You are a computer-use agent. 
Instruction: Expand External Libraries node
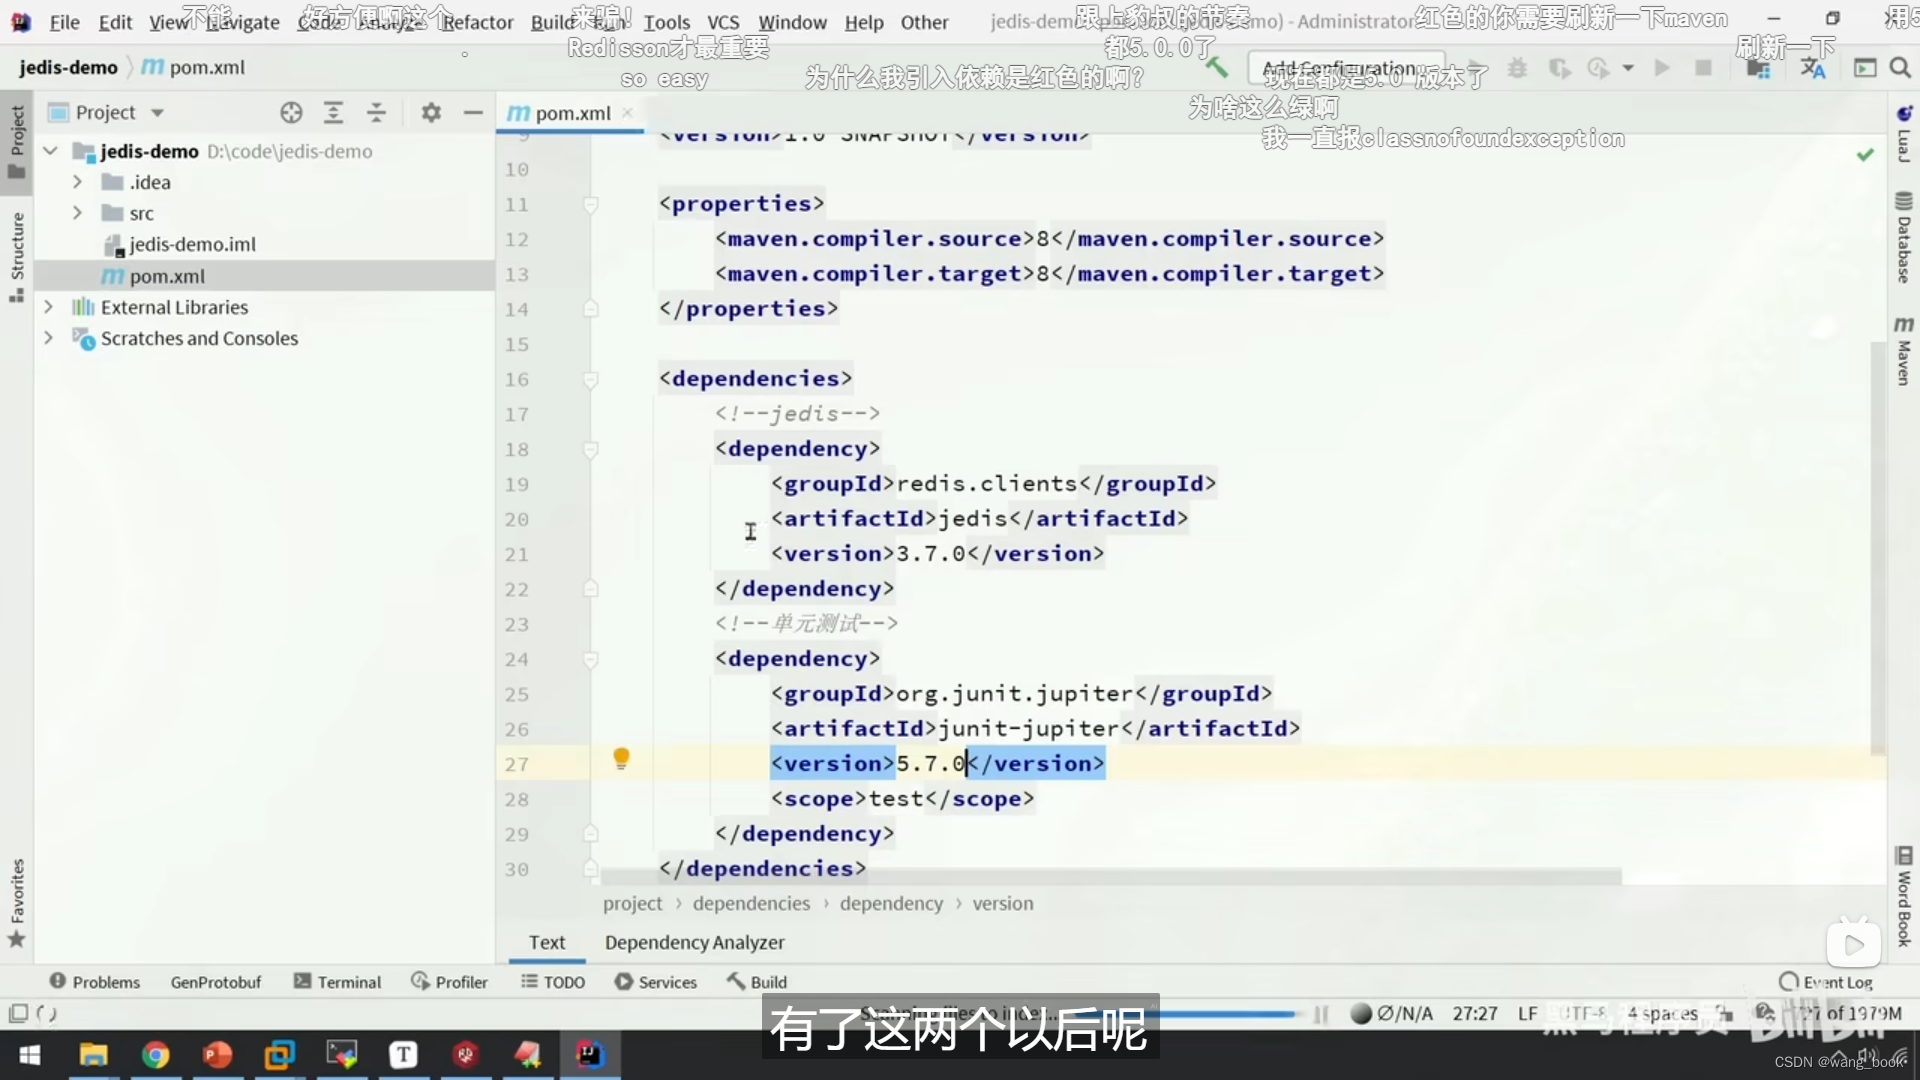pyautogui.click(x=48, y=307)
